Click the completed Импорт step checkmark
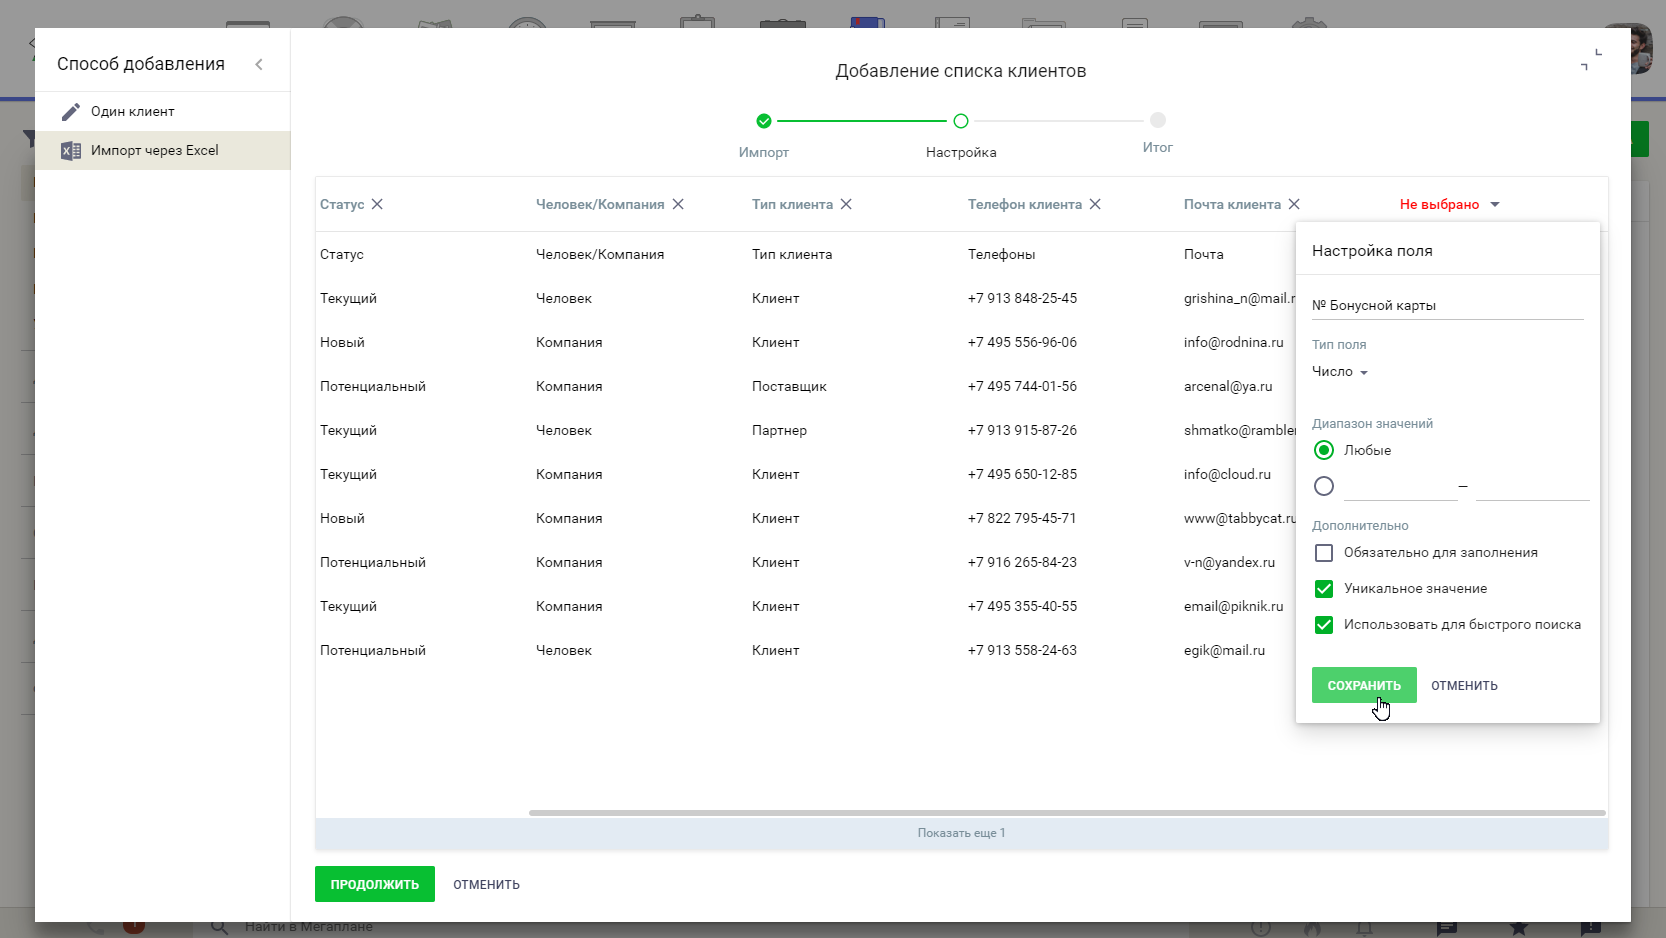 (x=764, y=121)
